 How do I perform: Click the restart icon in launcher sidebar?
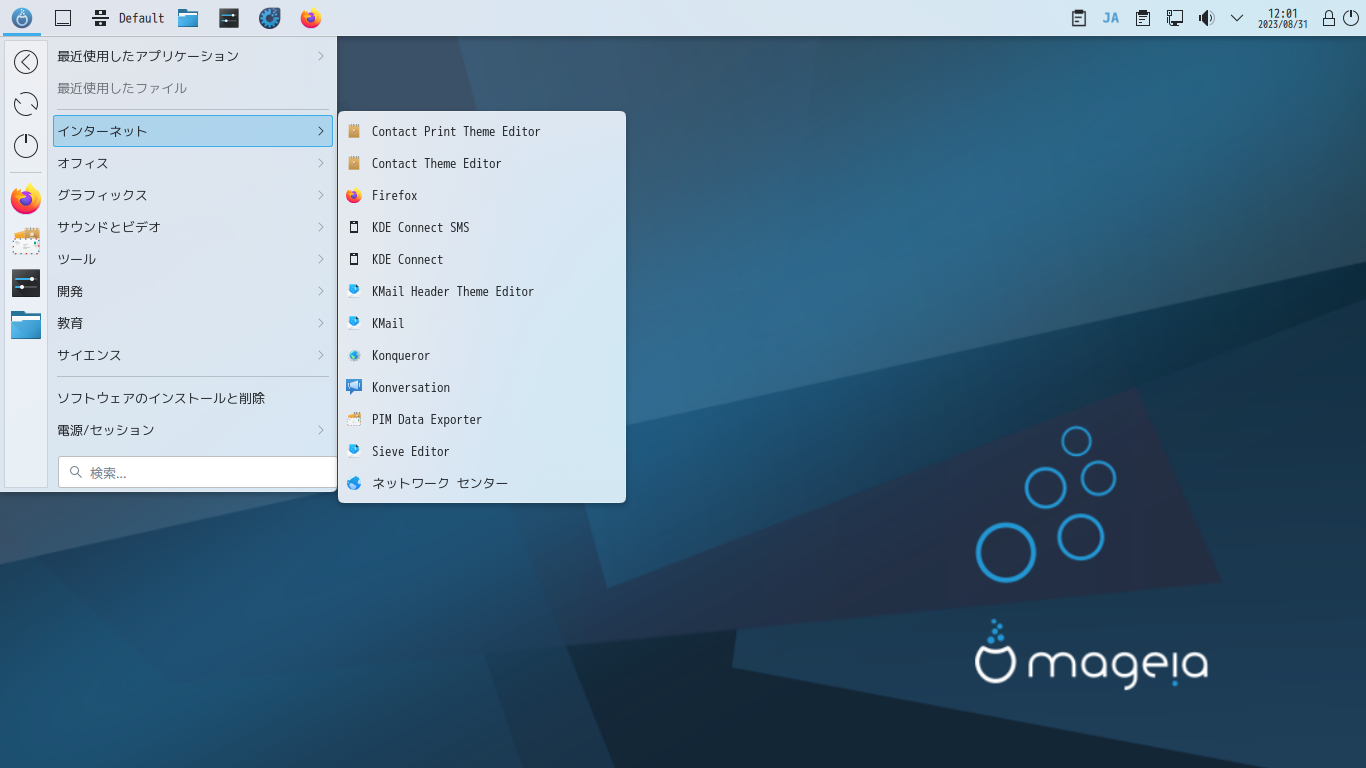(x=26, y=104)
